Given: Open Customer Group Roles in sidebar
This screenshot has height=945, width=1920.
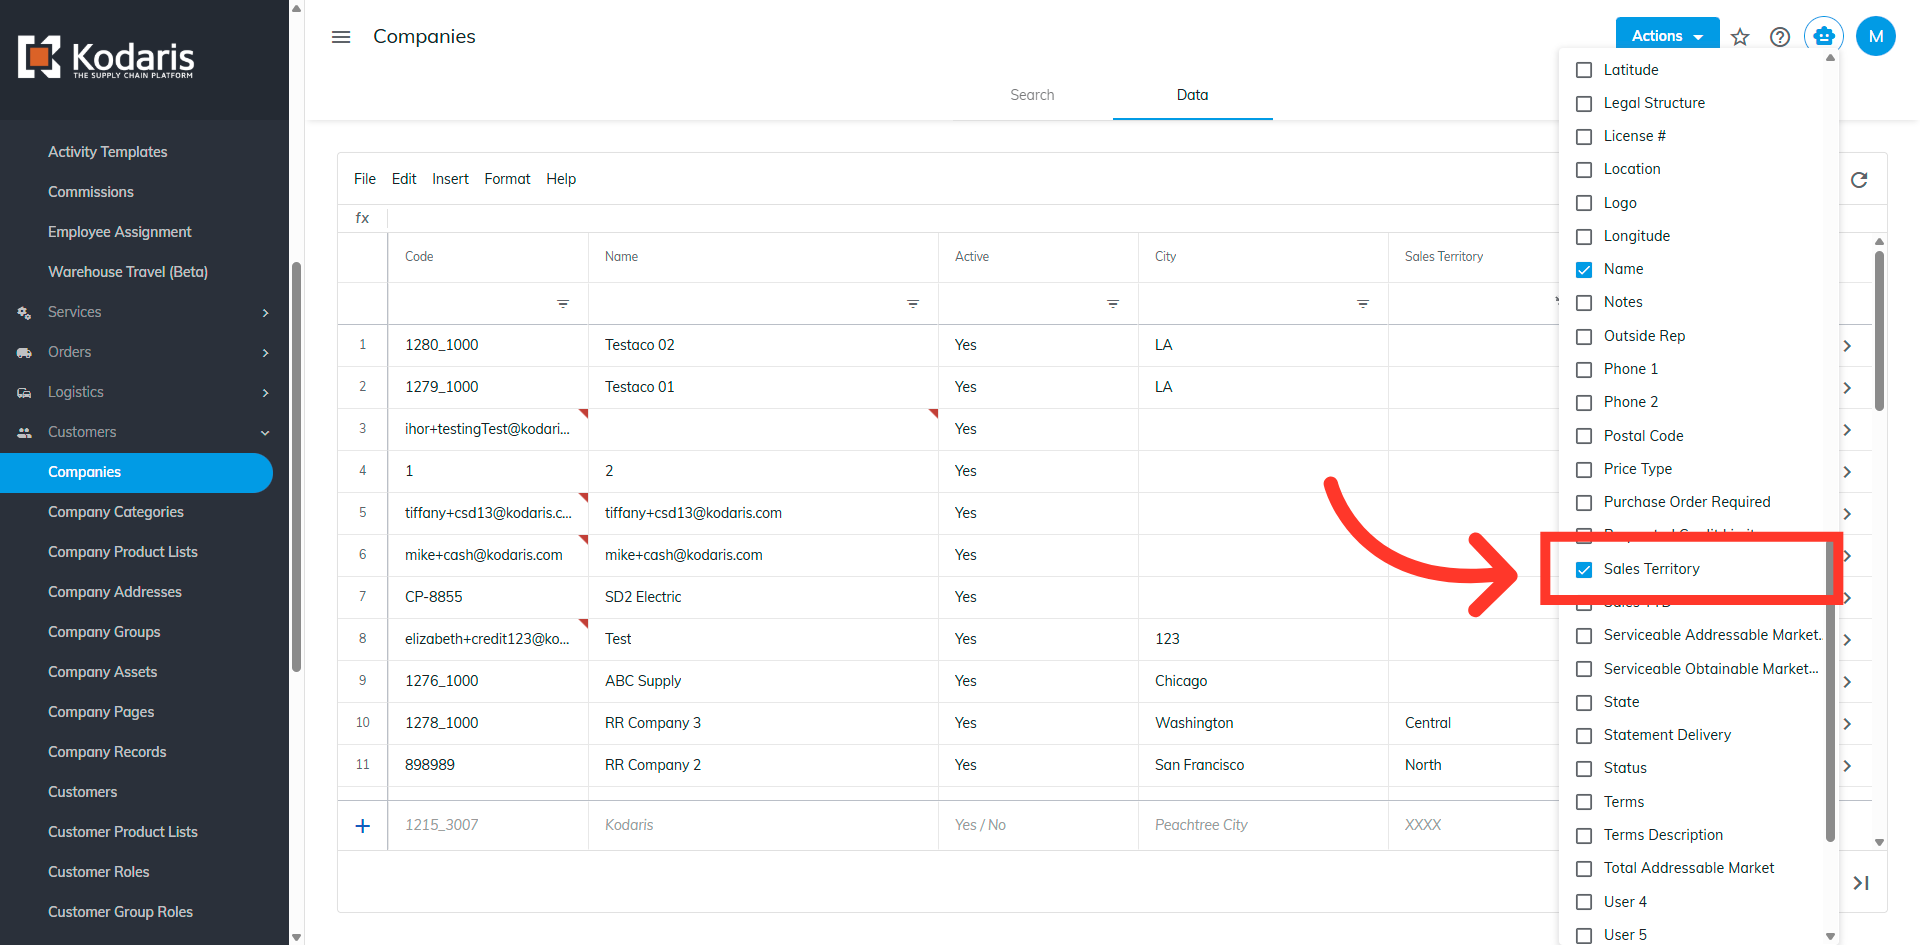Looking at the screenshot, I should click(121, 912).
